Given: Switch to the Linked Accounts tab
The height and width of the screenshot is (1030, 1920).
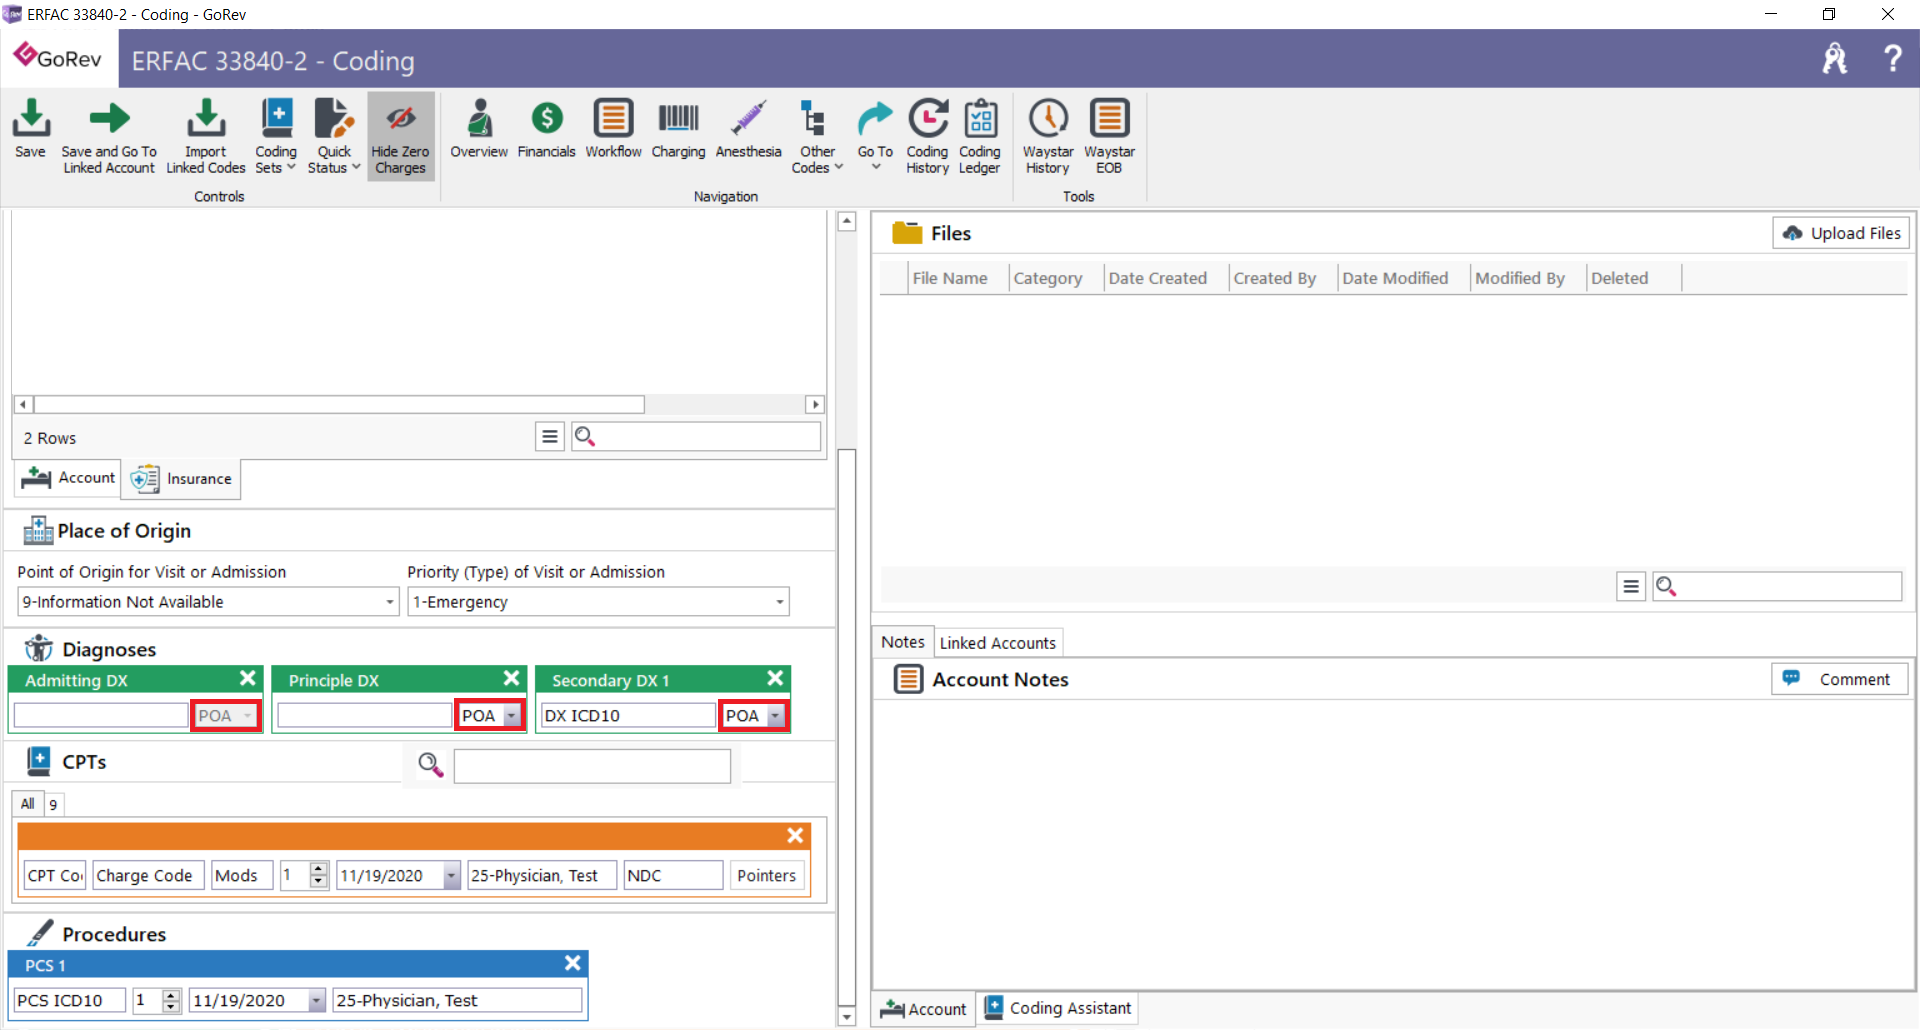Looking at the screenshot, I should pos(997,643).
